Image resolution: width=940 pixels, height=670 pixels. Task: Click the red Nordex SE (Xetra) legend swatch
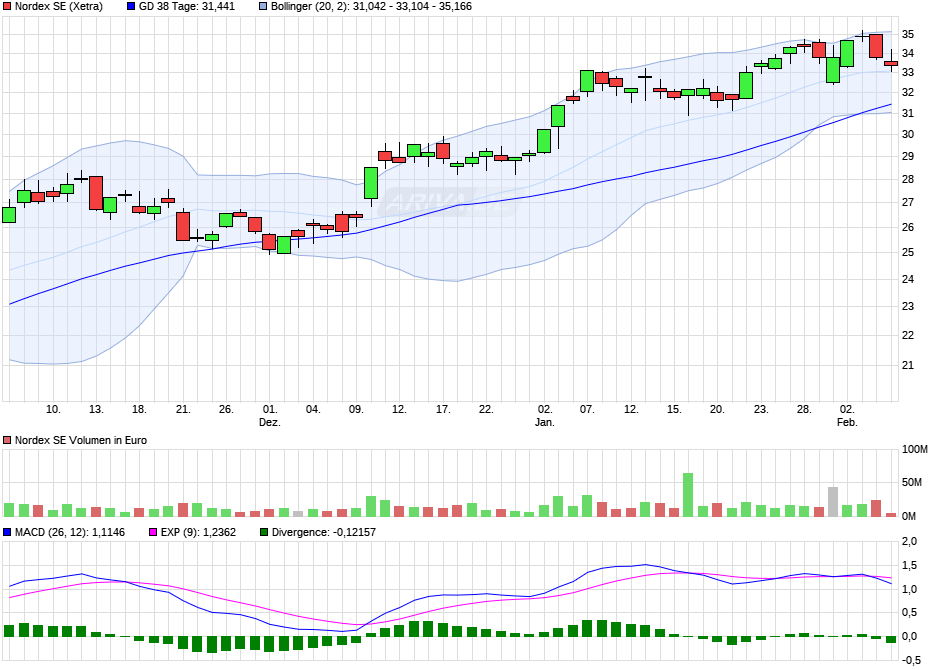click(x=7, y=7)
